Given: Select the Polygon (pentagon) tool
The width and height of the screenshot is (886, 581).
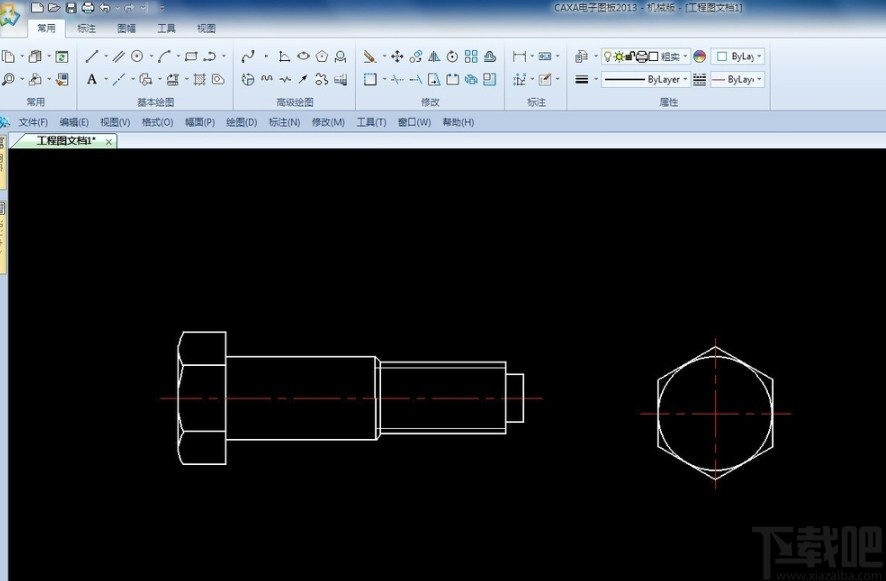Looking at the screenshot, I should click(x=322, y=56).
